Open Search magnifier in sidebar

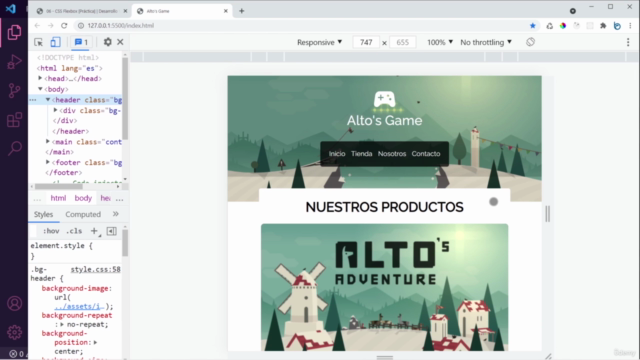[15, 149]
